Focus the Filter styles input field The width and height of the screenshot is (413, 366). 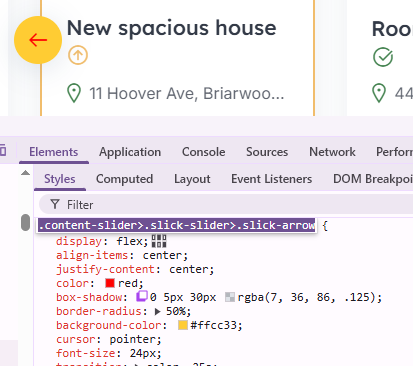[x=226, y=204]
